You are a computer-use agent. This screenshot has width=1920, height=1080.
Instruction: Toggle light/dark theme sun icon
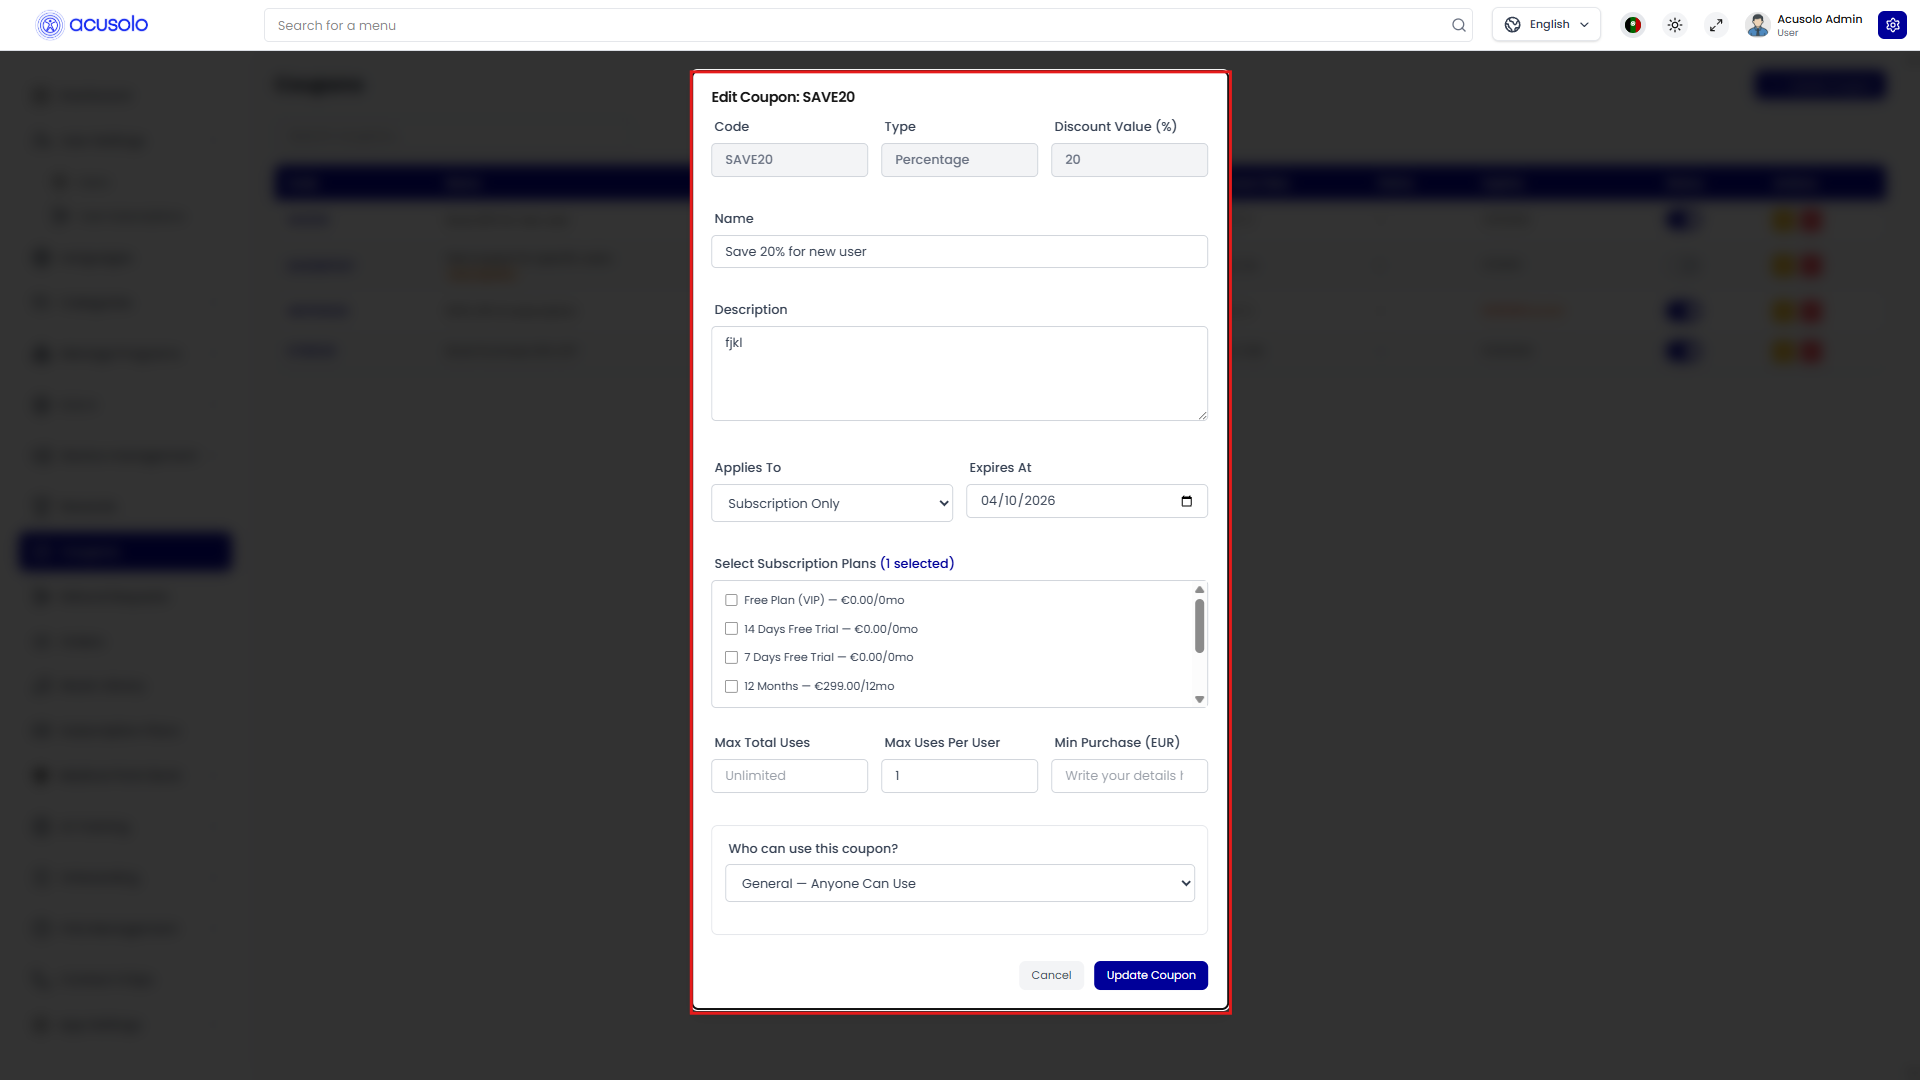click(x=1675, y=25)
